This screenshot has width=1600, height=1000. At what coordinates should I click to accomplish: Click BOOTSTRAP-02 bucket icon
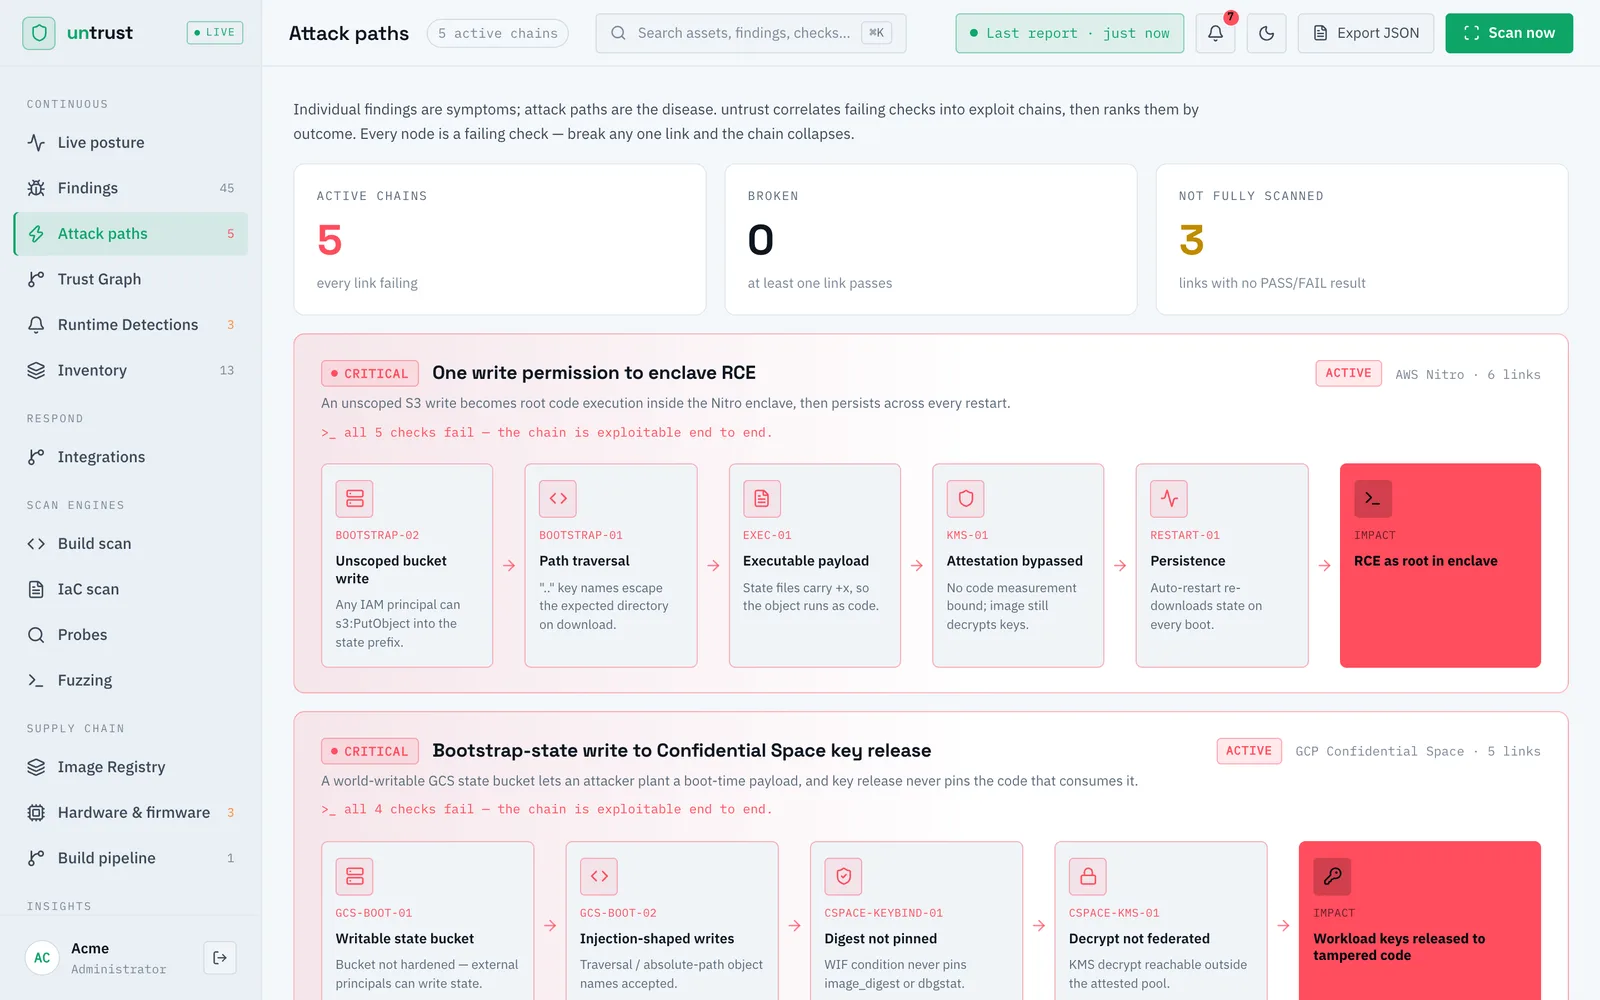pos(355,498)
